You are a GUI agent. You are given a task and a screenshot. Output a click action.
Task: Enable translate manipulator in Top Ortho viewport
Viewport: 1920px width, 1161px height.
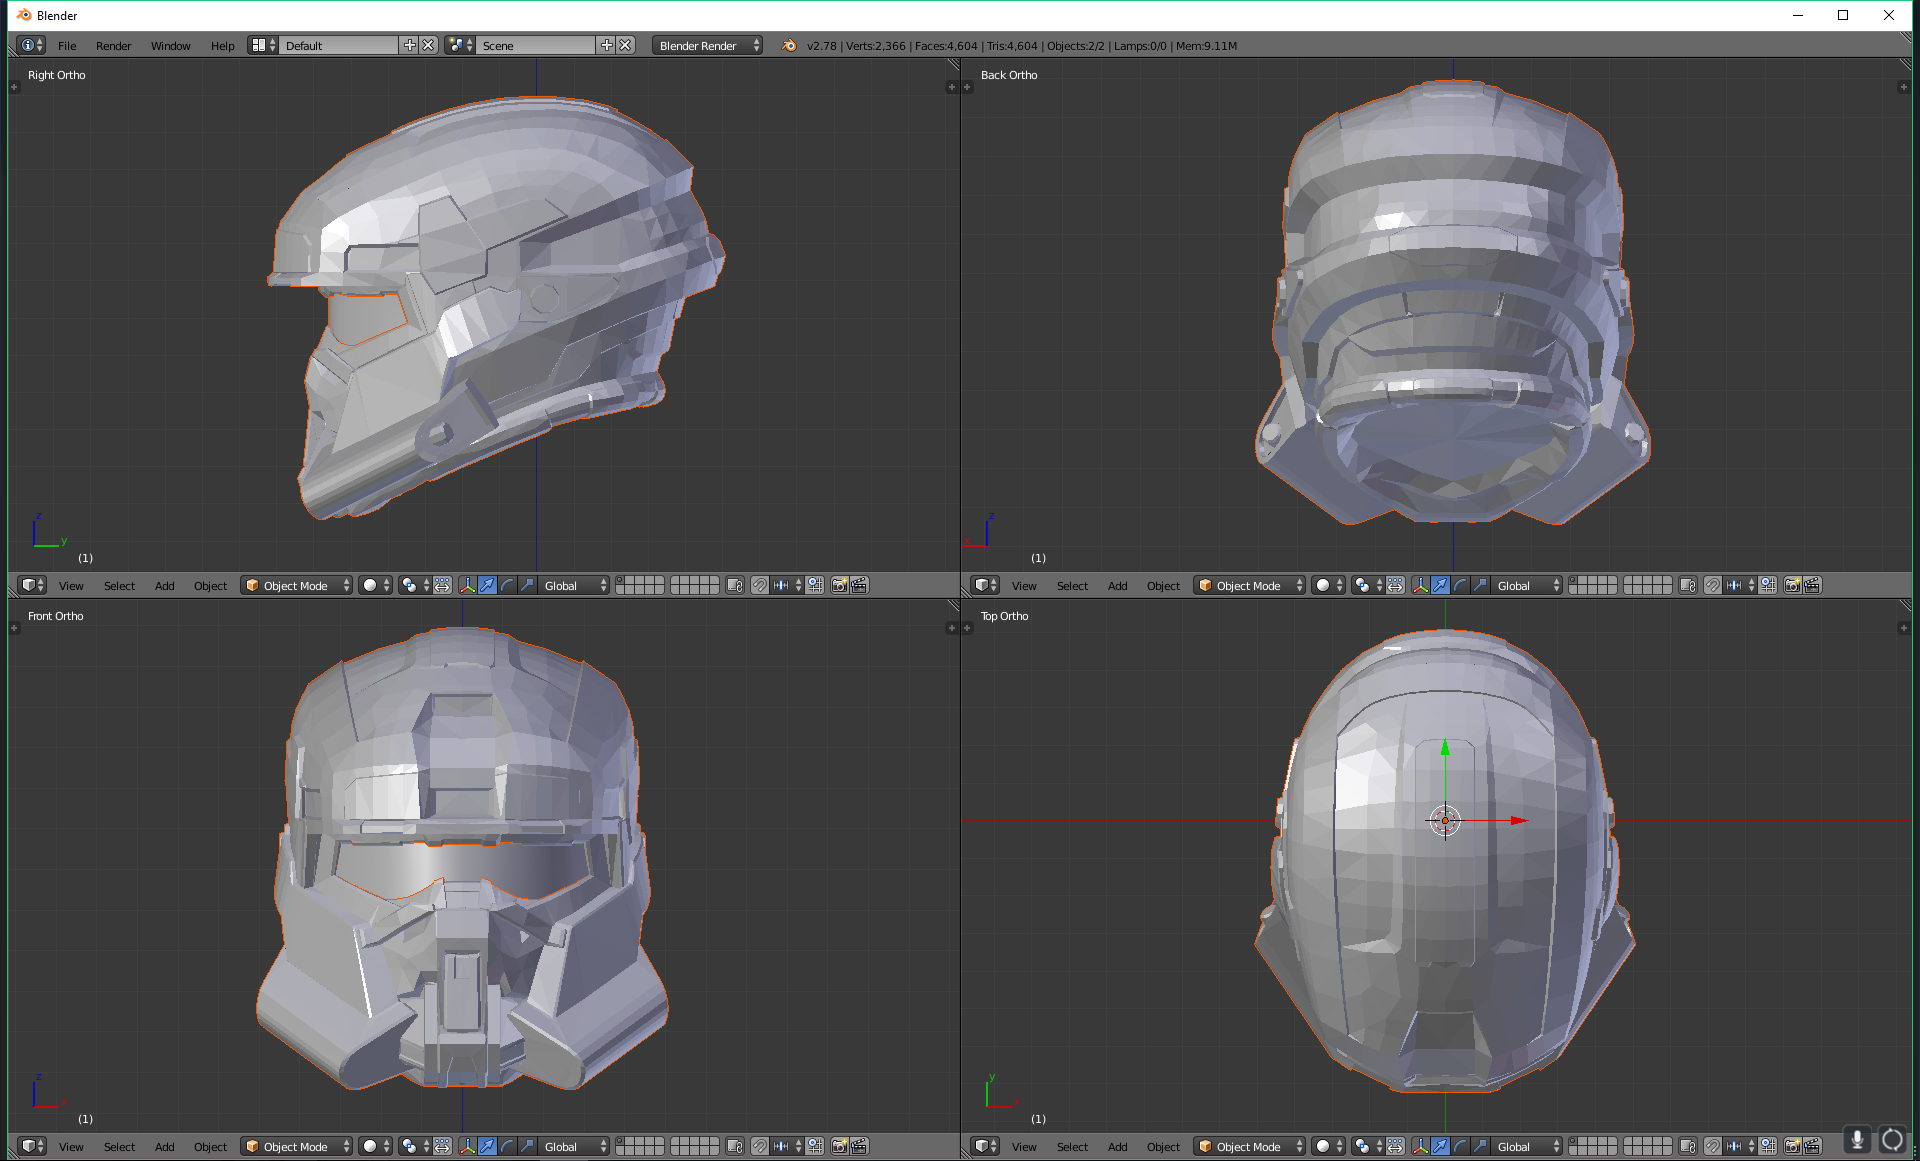coord(1440,1146)
